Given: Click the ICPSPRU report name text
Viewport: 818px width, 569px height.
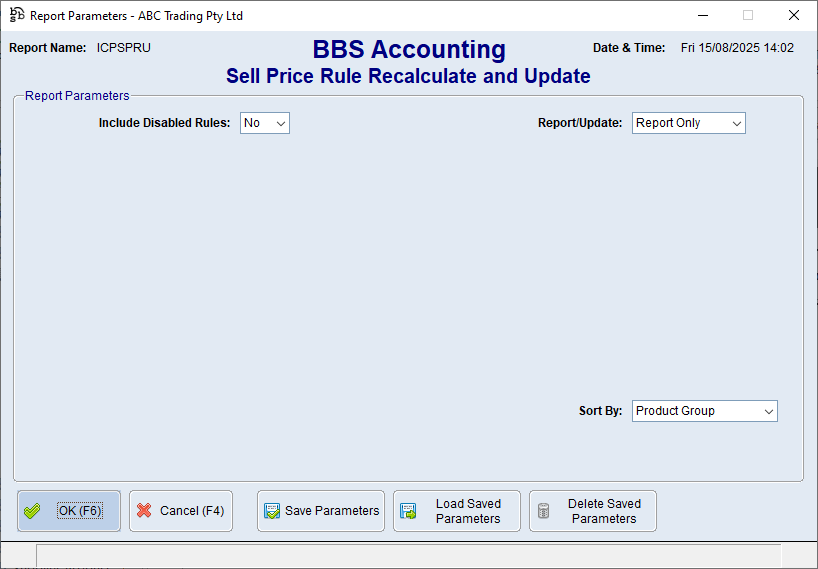Looking at the screenshot, I should pyautogui.click(x=124, y=48).
